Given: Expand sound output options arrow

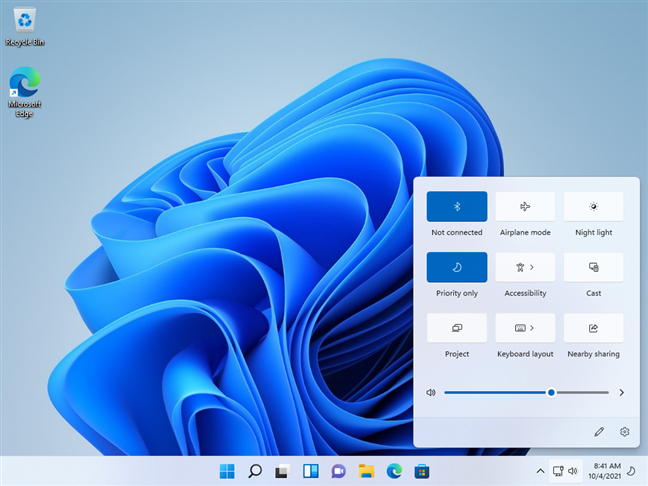Looking at the screenshot, I should [x=622, y=393].
